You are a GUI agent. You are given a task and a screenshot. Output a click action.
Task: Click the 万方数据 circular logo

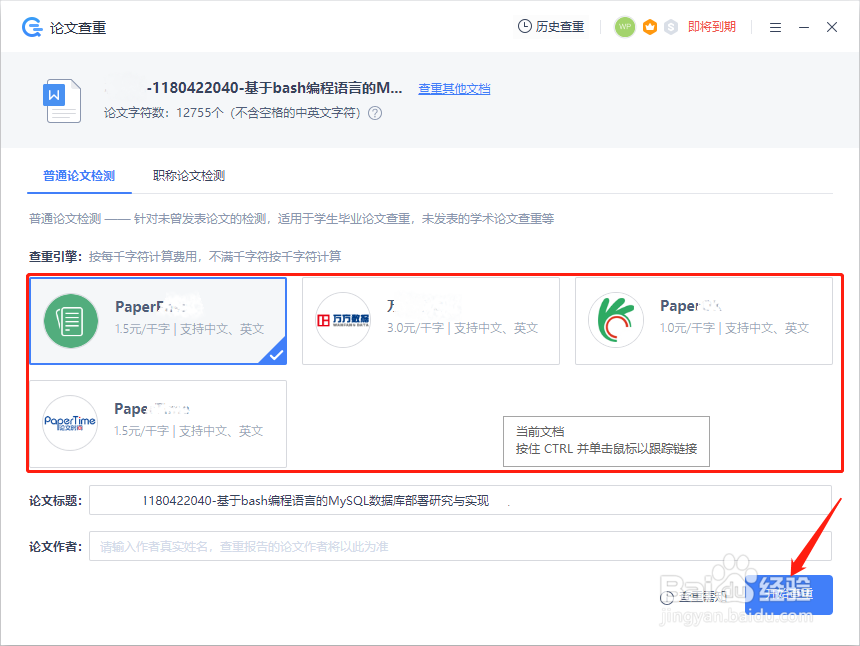[x=343, y=320]
